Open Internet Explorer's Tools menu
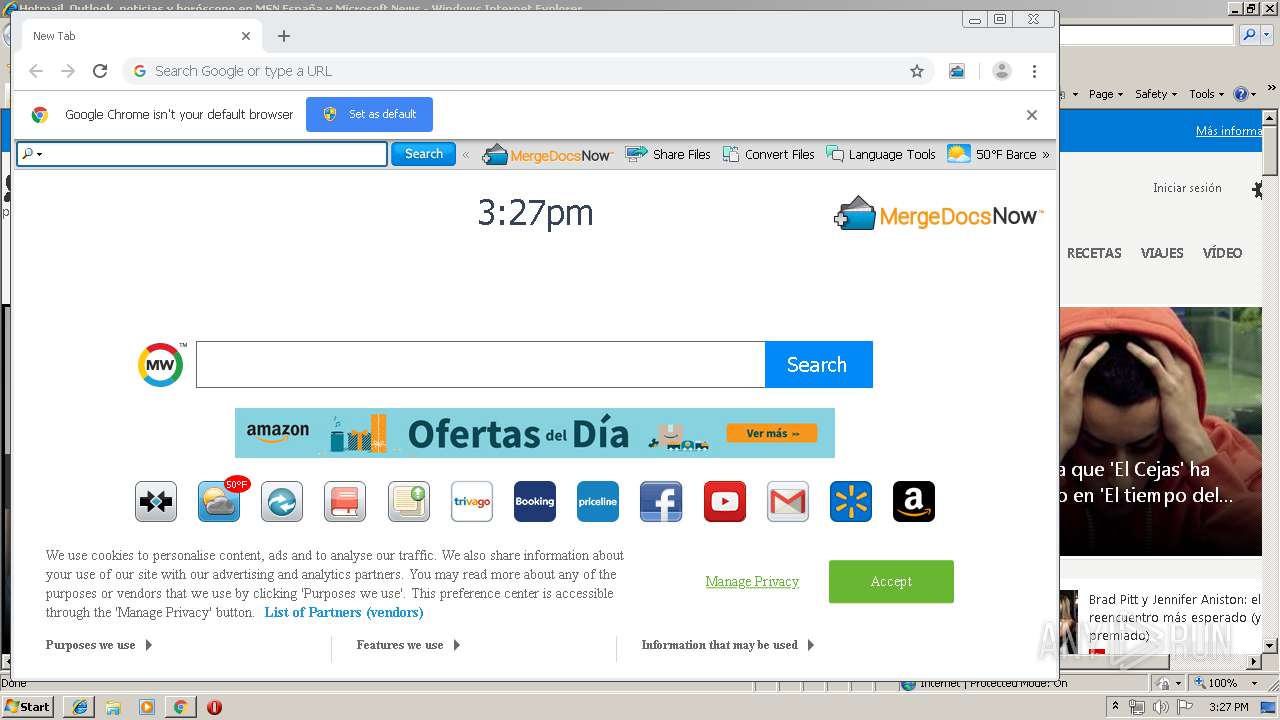The image size is (1280, 720). pos(1207,94)
